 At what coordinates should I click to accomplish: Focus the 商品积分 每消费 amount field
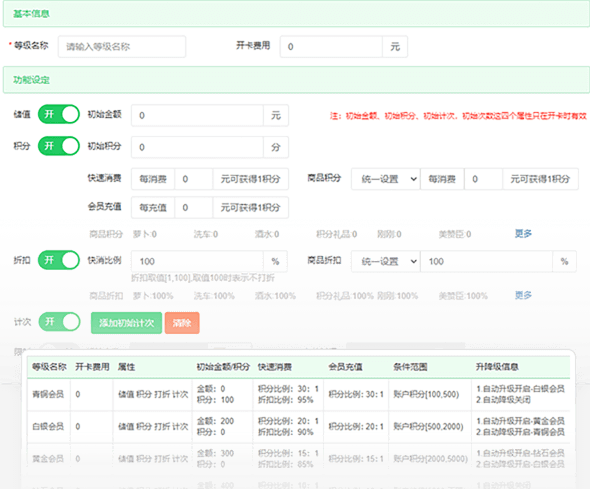pos(484,179)
